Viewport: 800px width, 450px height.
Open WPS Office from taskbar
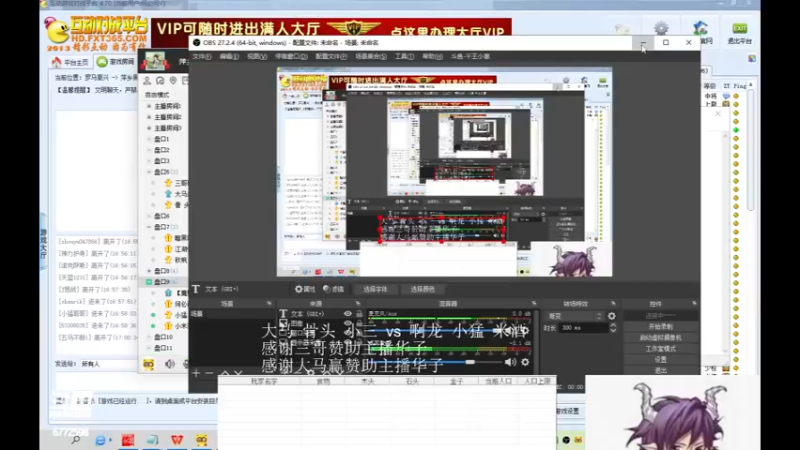(x=177, y=440)
